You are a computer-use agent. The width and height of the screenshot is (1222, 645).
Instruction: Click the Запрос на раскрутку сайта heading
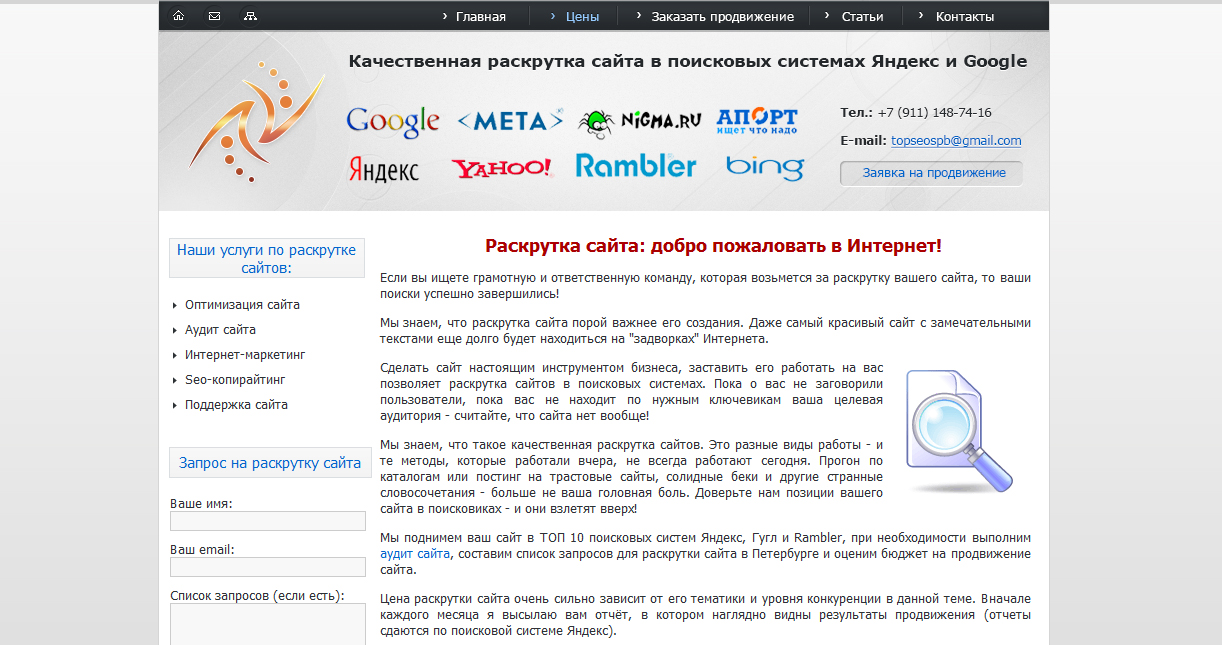point(270,463)
